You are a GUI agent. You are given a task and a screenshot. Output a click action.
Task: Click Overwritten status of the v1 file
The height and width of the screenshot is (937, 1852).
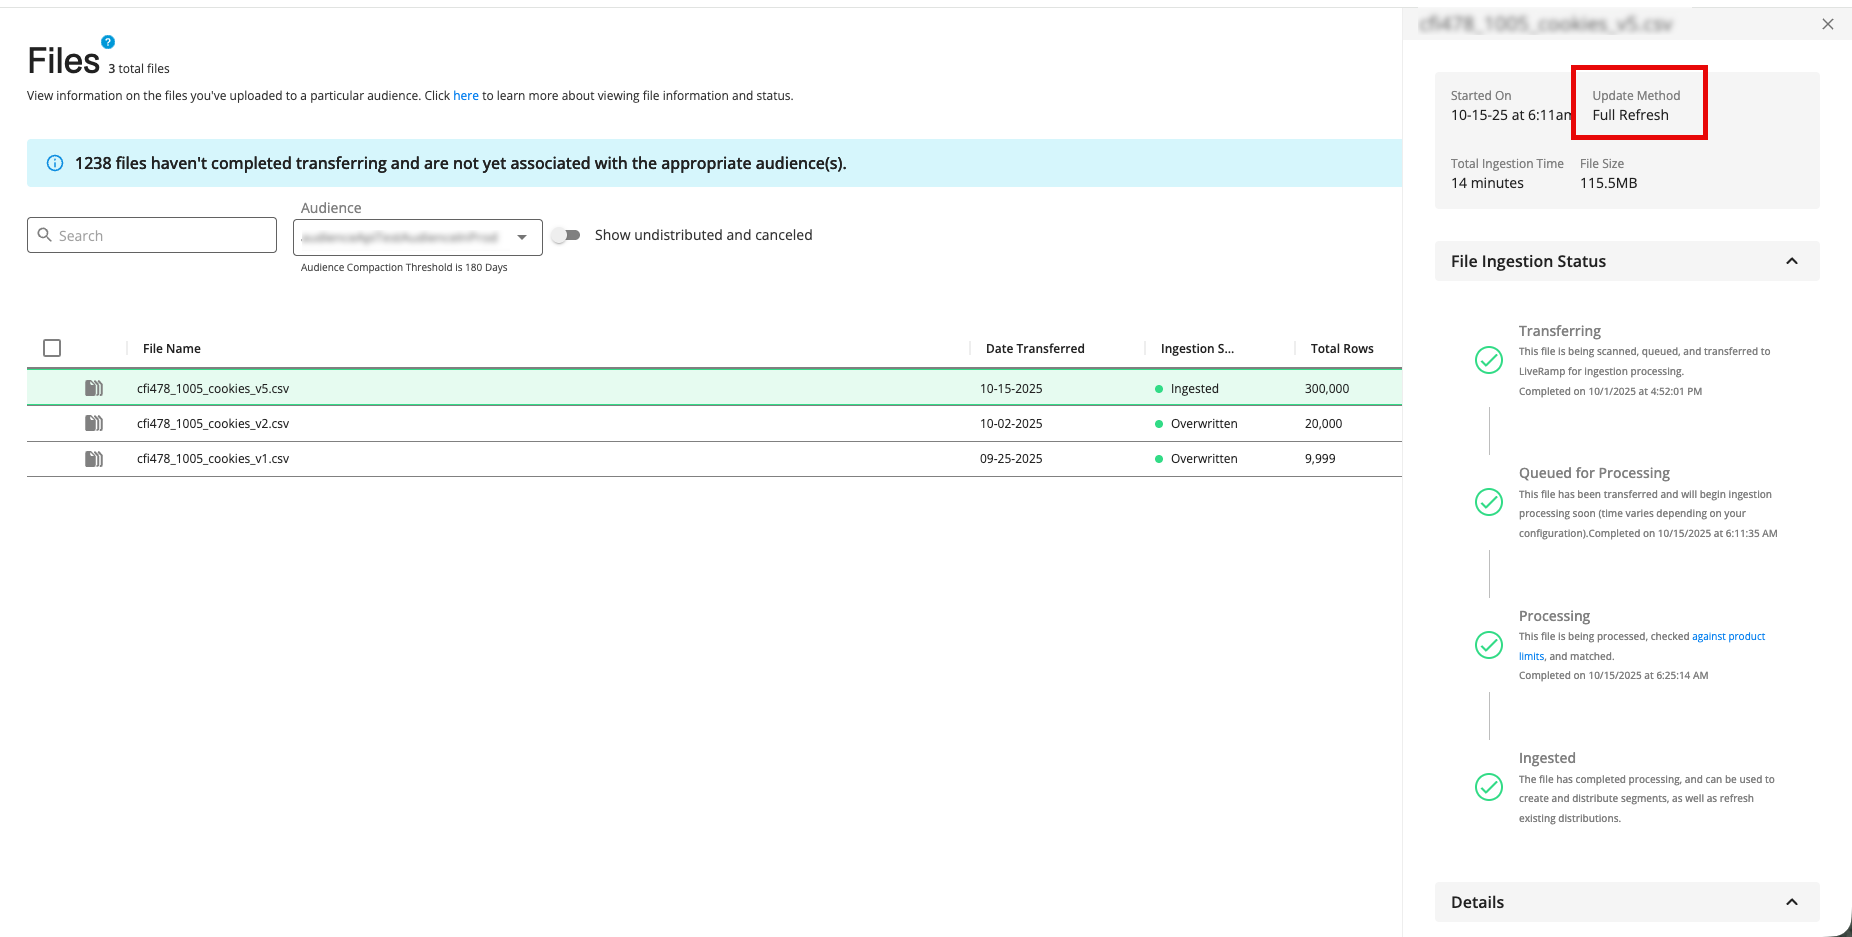coord(1204,458)
